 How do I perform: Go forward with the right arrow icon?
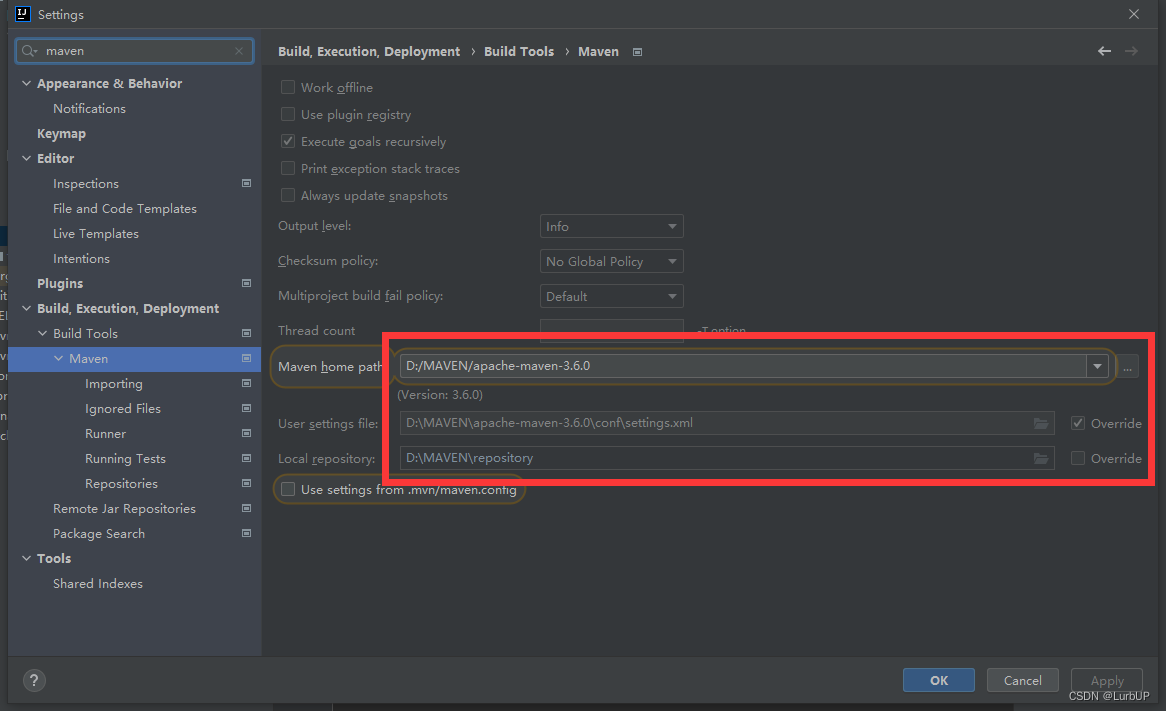coord(1131,51)
